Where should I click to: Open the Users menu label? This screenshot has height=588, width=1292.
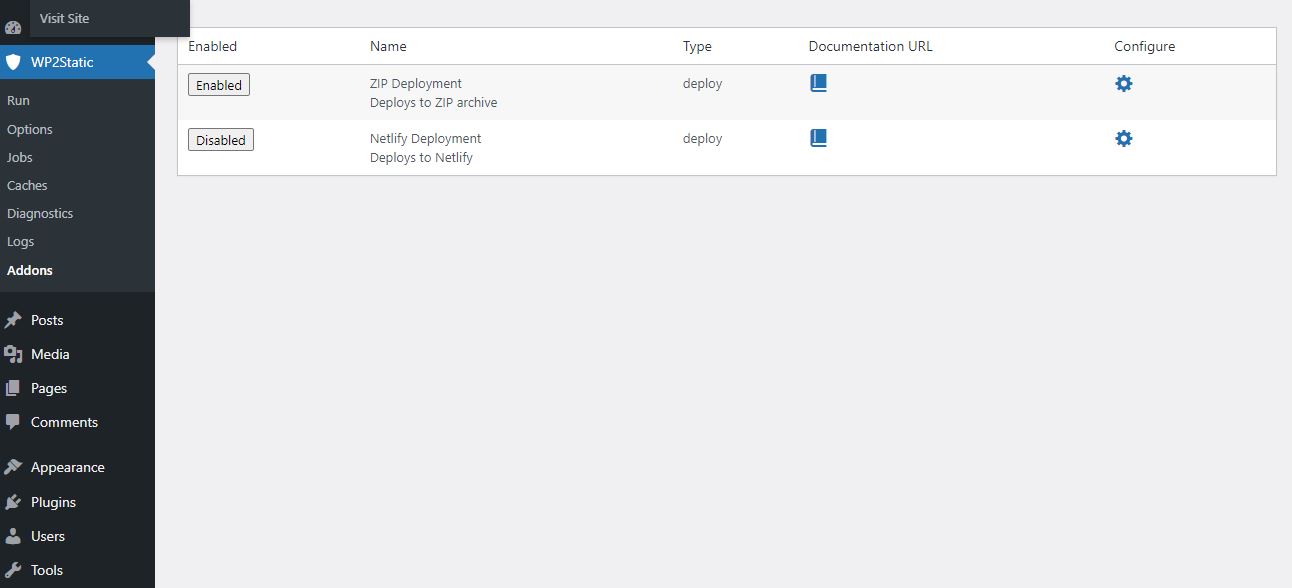pos(48,536)
